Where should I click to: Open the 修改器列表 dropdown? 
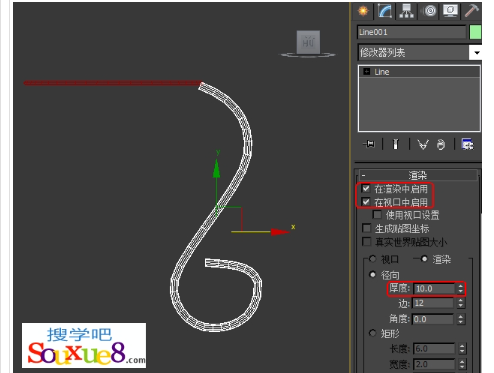click(x=476, y=53)
